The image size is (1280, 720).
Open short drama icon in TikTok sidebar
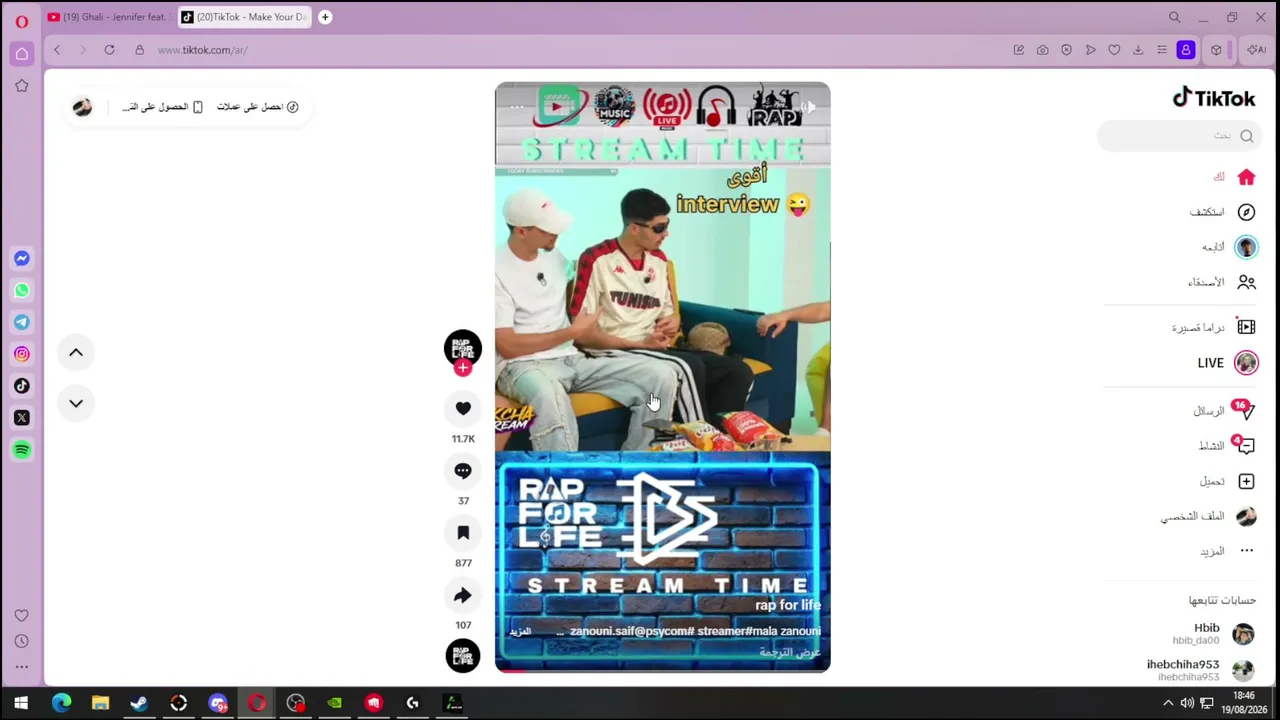[1246, 327]
